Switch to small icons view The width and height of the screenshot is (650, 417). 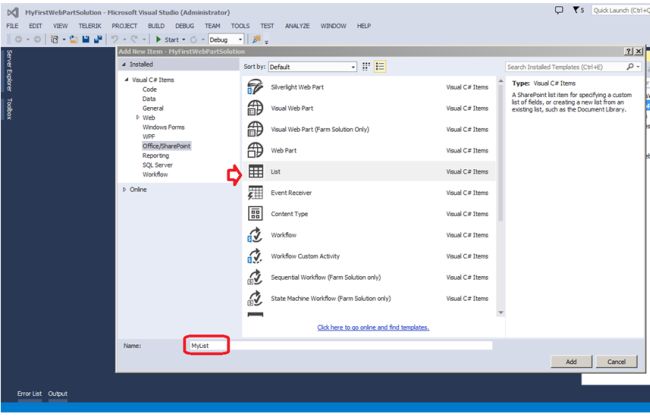[x=366, y=67]
